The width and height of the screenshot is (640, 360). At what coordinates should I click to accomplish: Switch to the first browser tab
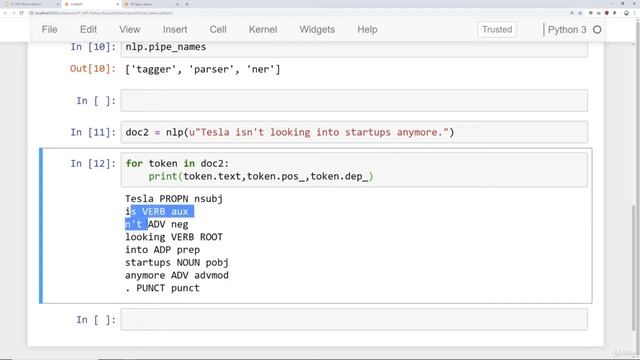coord(30,4)
